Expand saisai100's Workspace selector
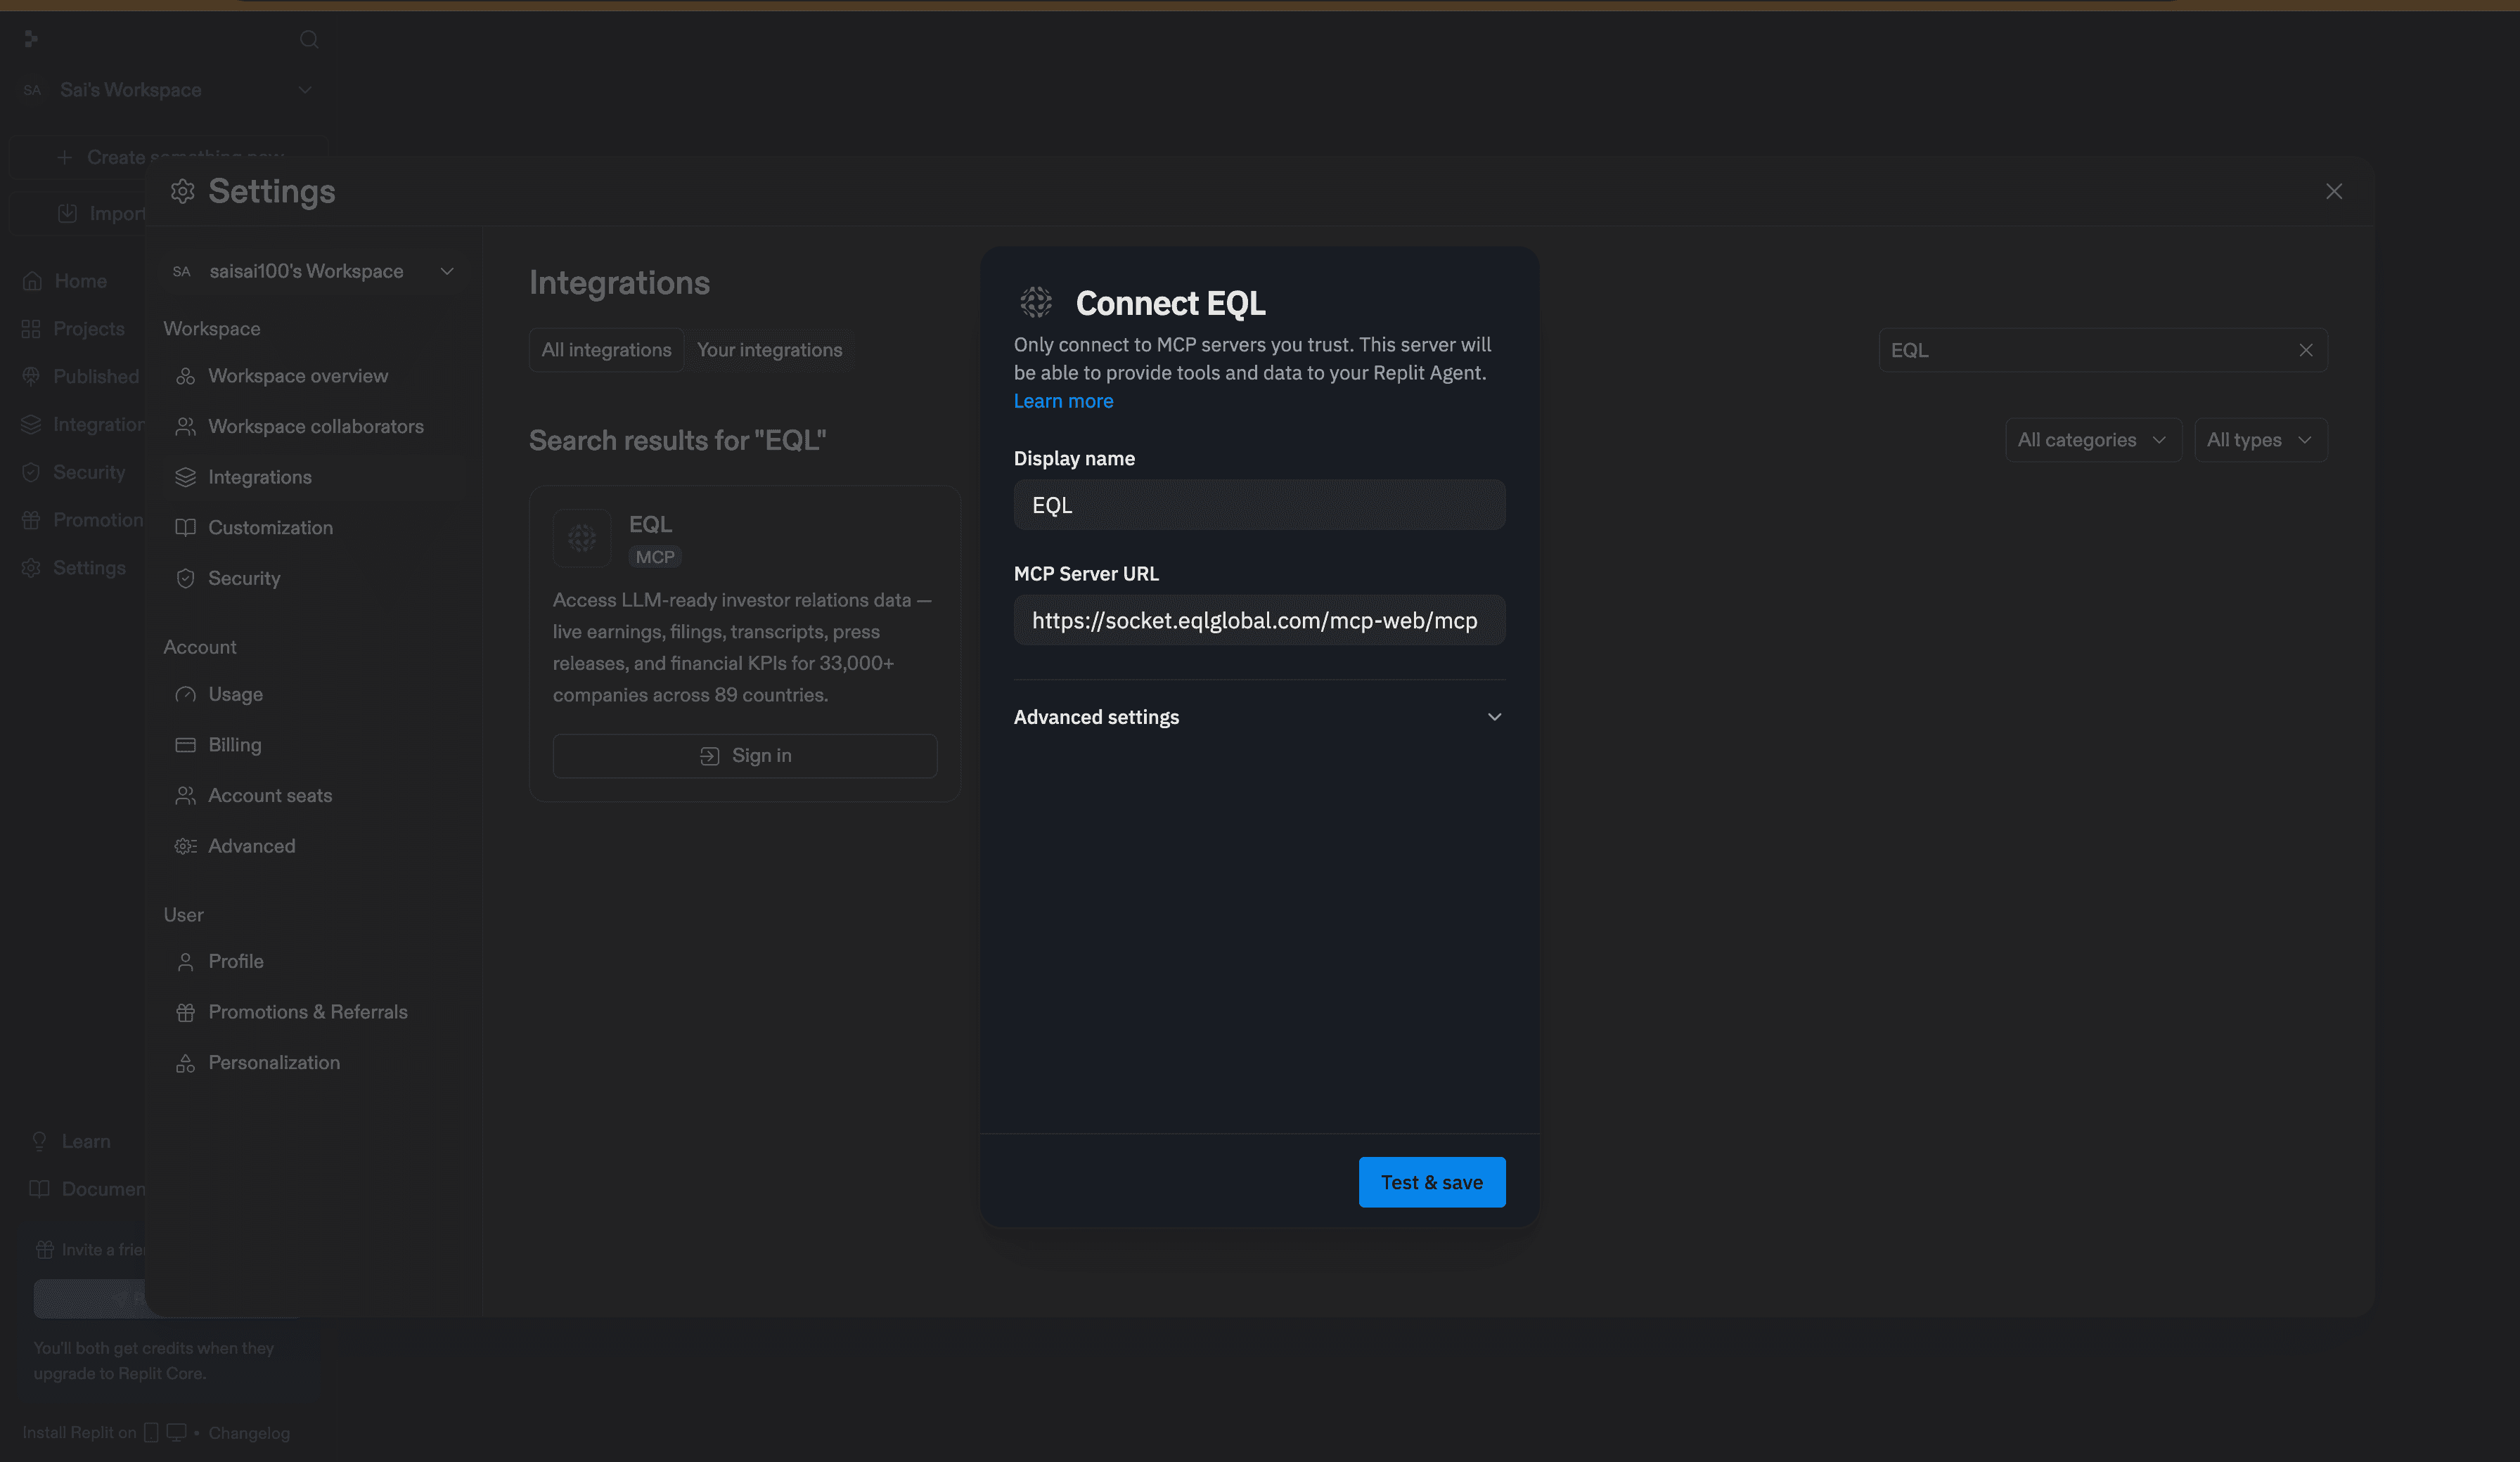This screenshot has height=1462, width=2520. point(313,271)
